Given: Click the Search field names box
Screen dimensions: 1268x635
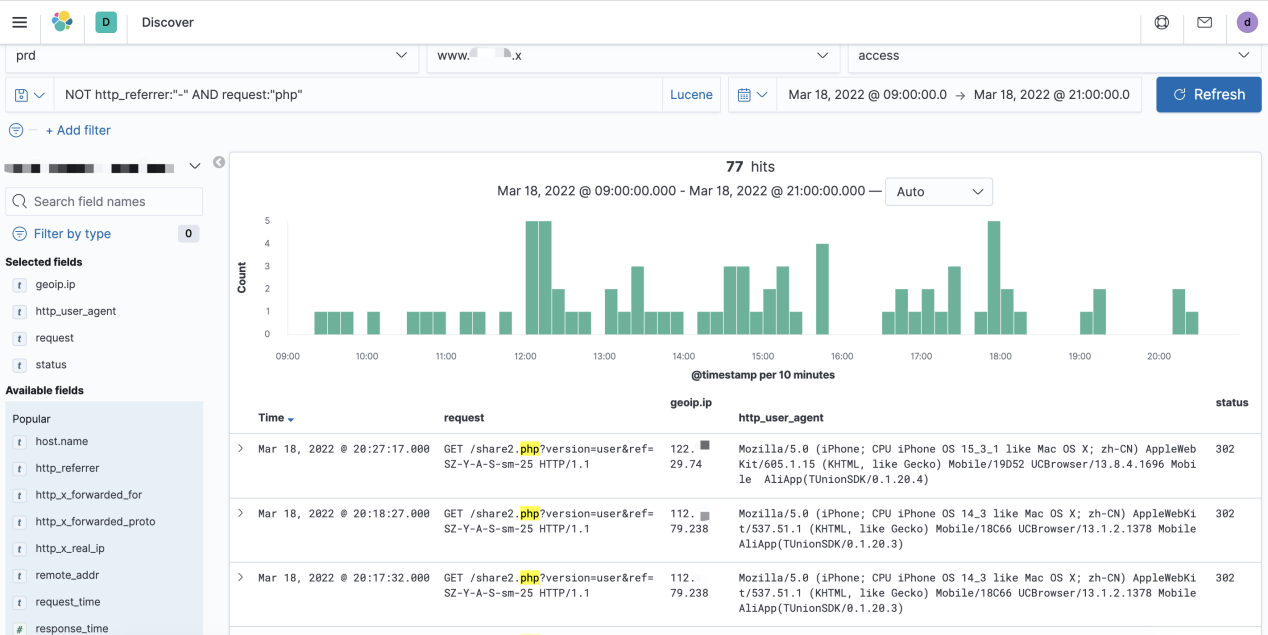Looking at the screenshot, I should [105, 202].
